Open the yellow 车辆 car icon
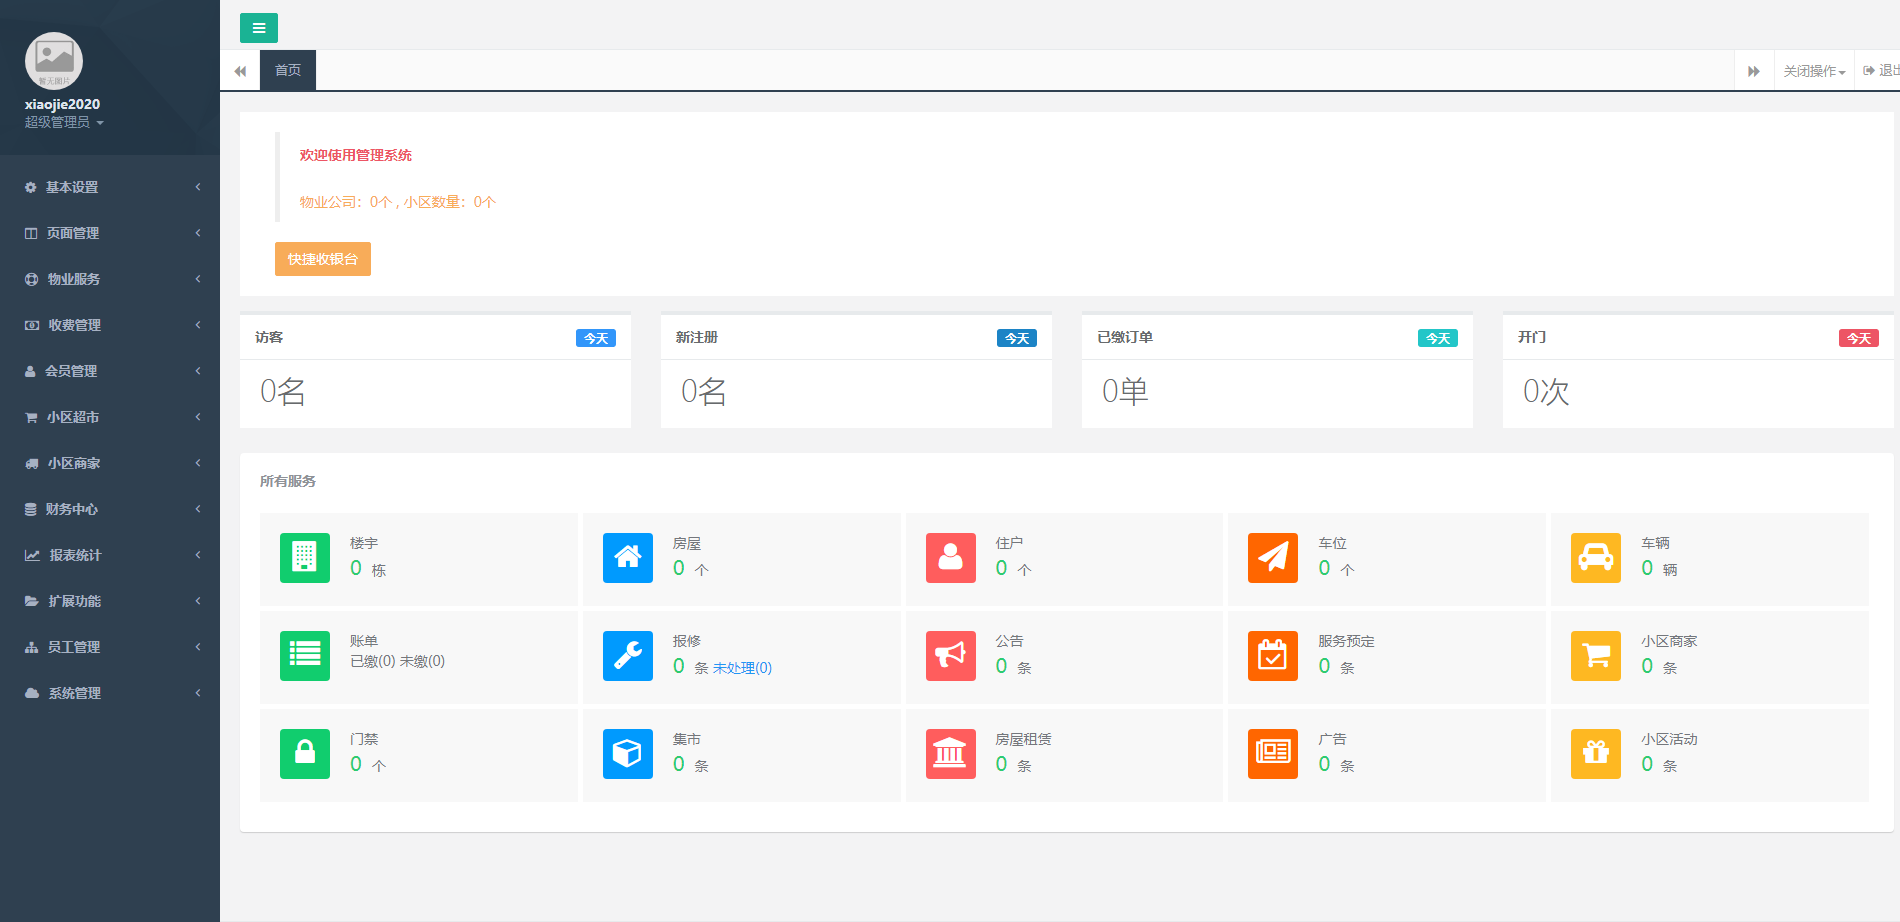Image resolution: width=1900 pixels, height=922 pixels. pyautogui.click(x=1595, y=557)
